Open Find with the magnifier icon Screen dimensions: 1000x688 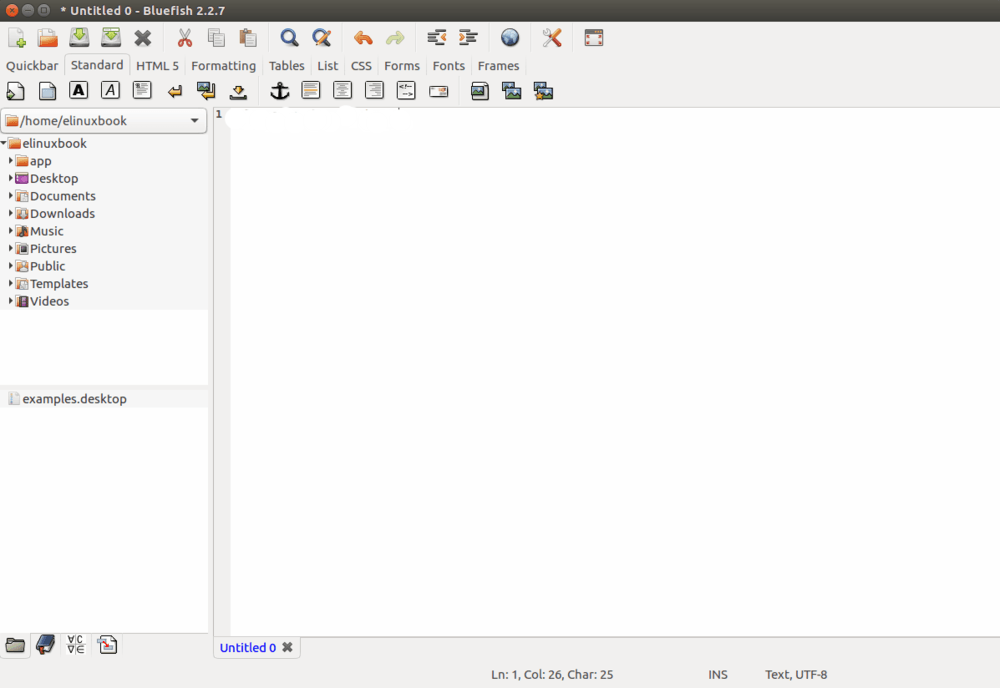[x=290, y=38]
